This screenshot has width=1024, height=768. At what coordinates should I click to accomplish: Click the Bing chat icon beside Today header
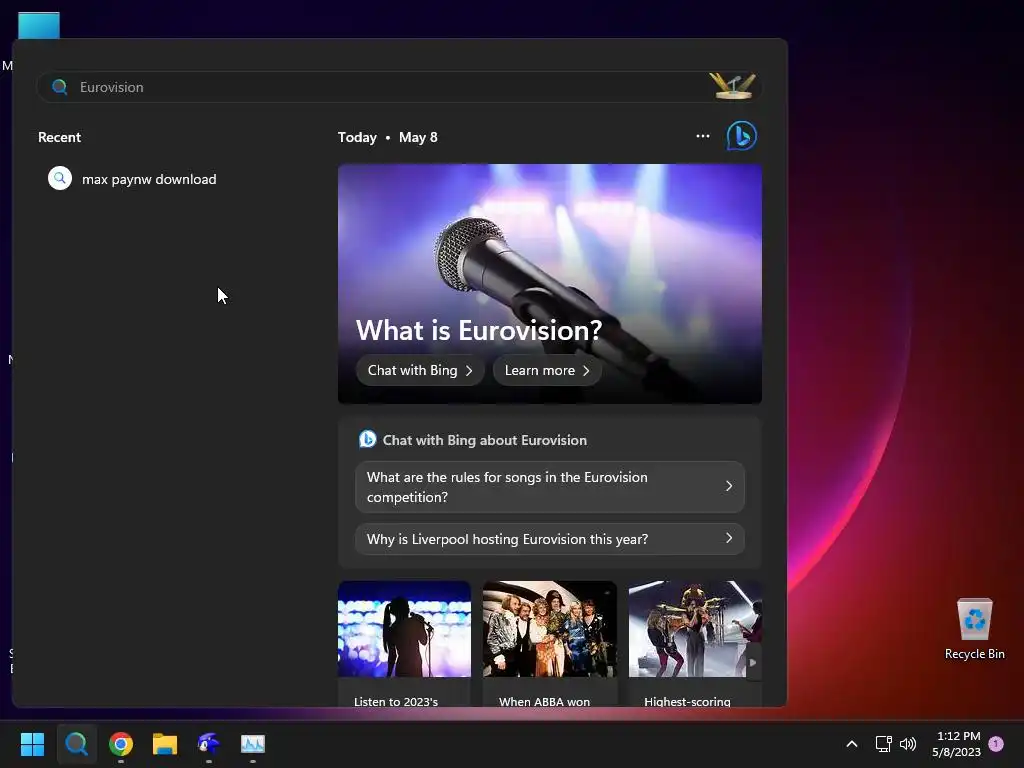pyautogui.click(x=741, y=136)
